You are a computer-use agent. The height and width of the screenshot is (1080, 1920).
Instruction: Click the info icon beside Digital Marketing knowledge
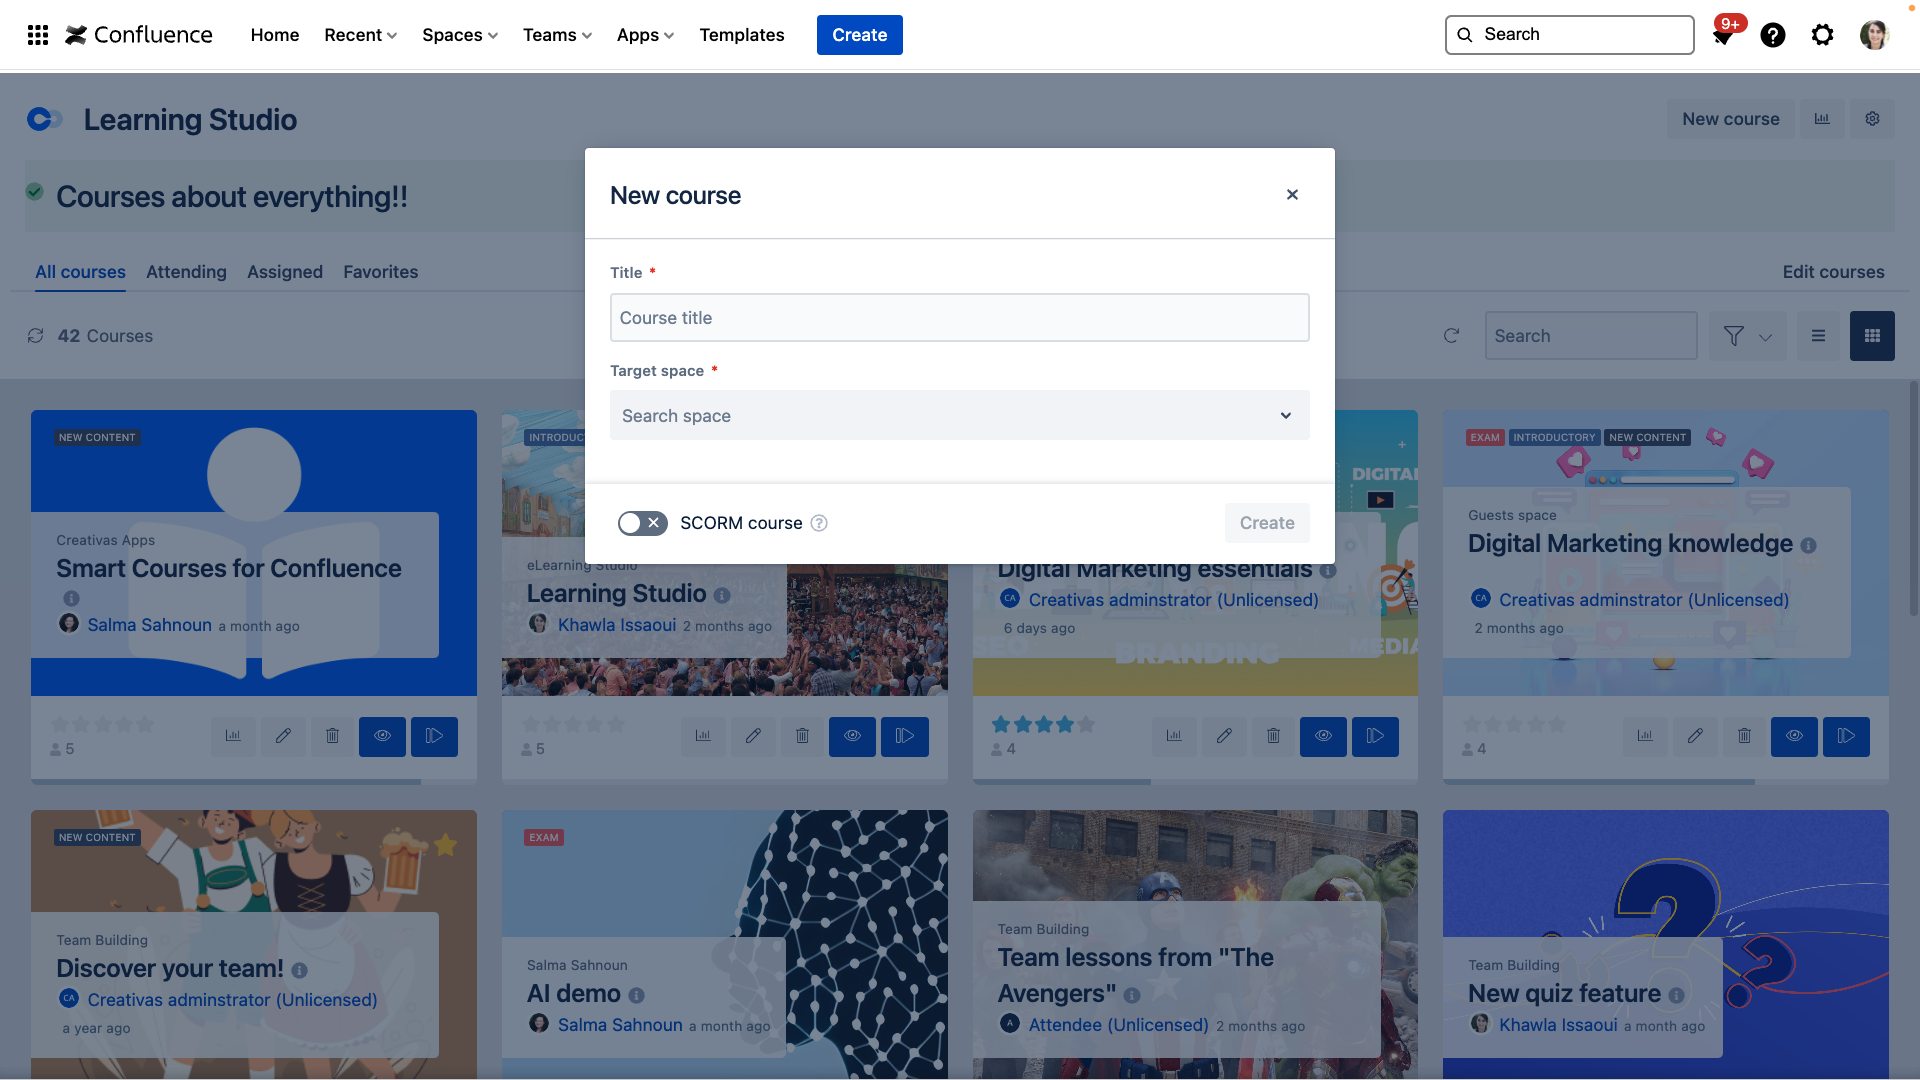pos(1808,546)
